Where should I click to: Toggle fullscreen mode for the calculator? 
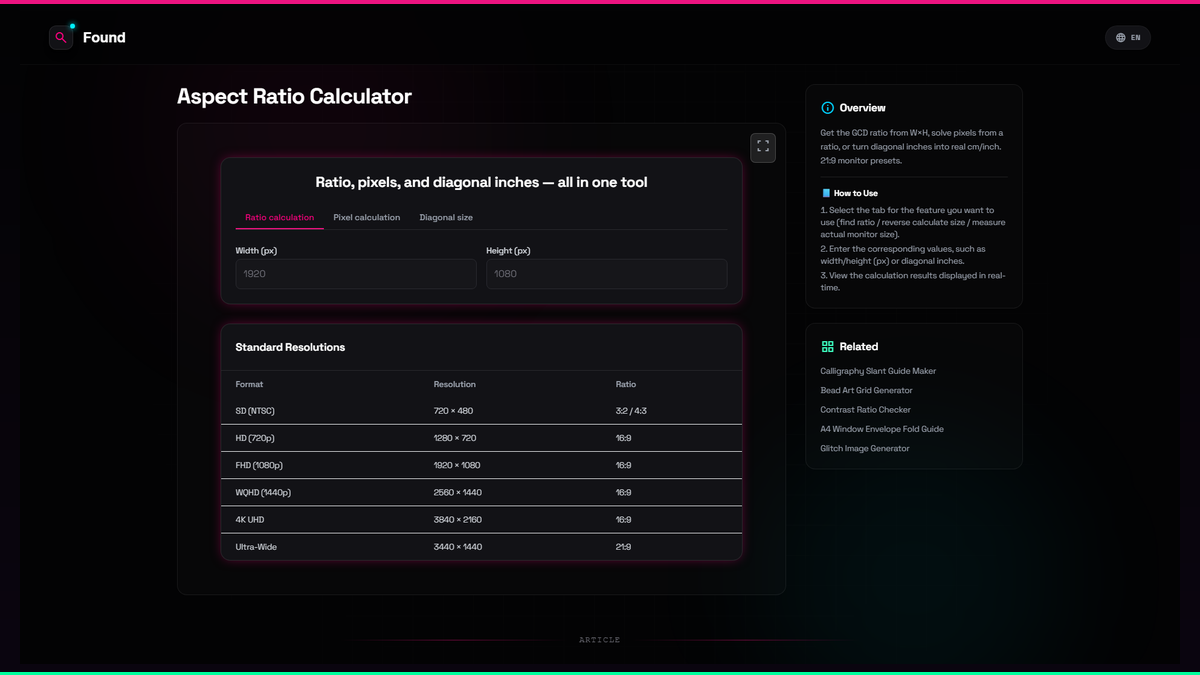pos(763,147)
